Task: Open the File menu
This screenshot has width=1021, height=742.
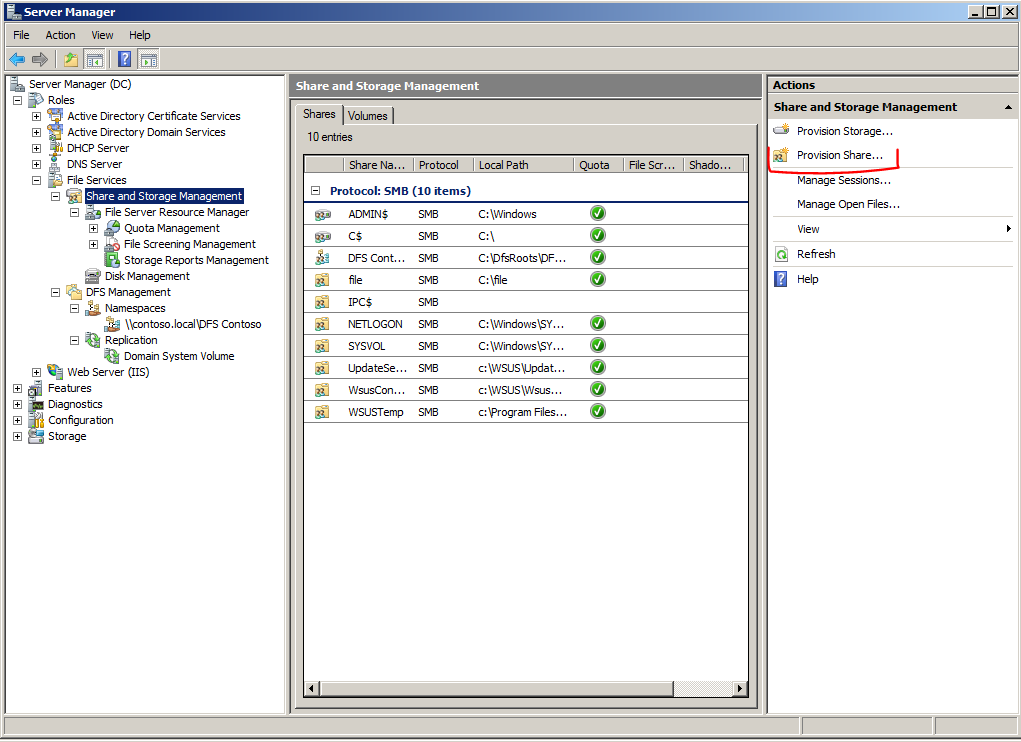Action: pos(21,35)
